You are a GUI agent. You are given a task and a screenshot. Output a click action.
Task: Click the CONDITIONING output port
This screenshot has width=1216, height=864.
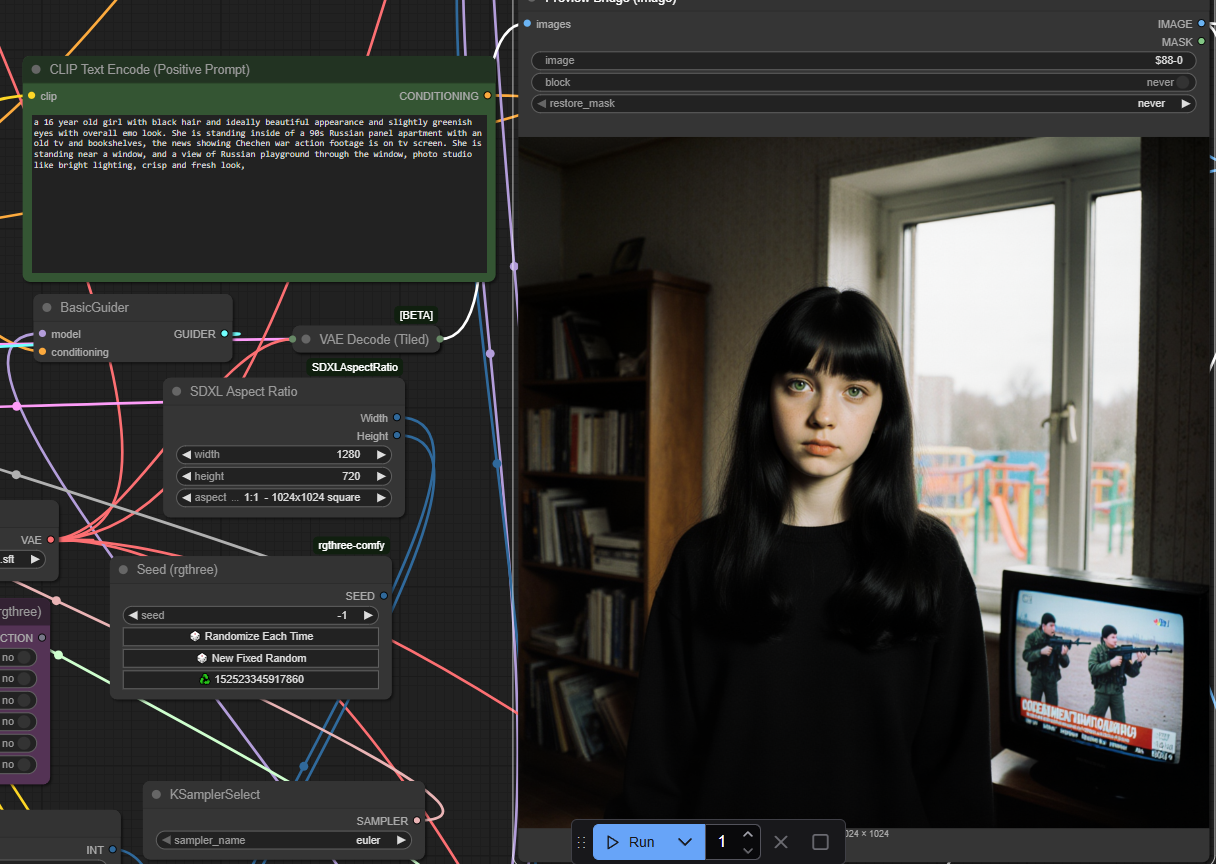pyautogui.click(x=487, y=96)
